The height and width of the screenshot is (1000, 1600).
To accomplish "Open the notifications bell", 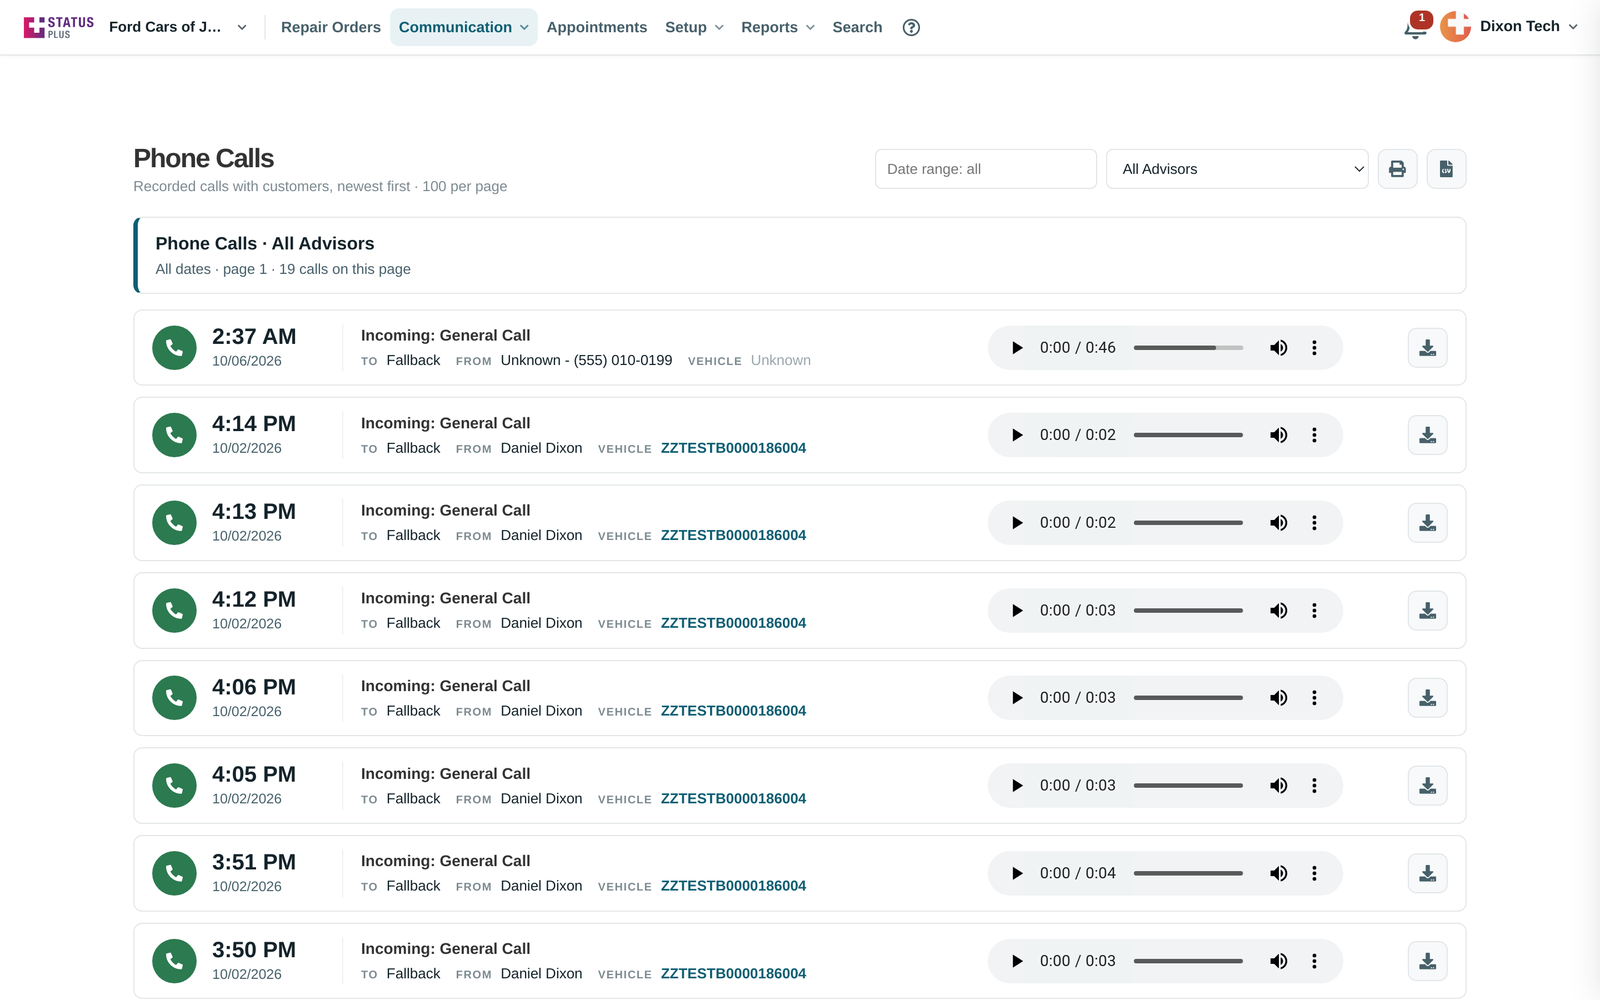I will (x=1415, y=28).
